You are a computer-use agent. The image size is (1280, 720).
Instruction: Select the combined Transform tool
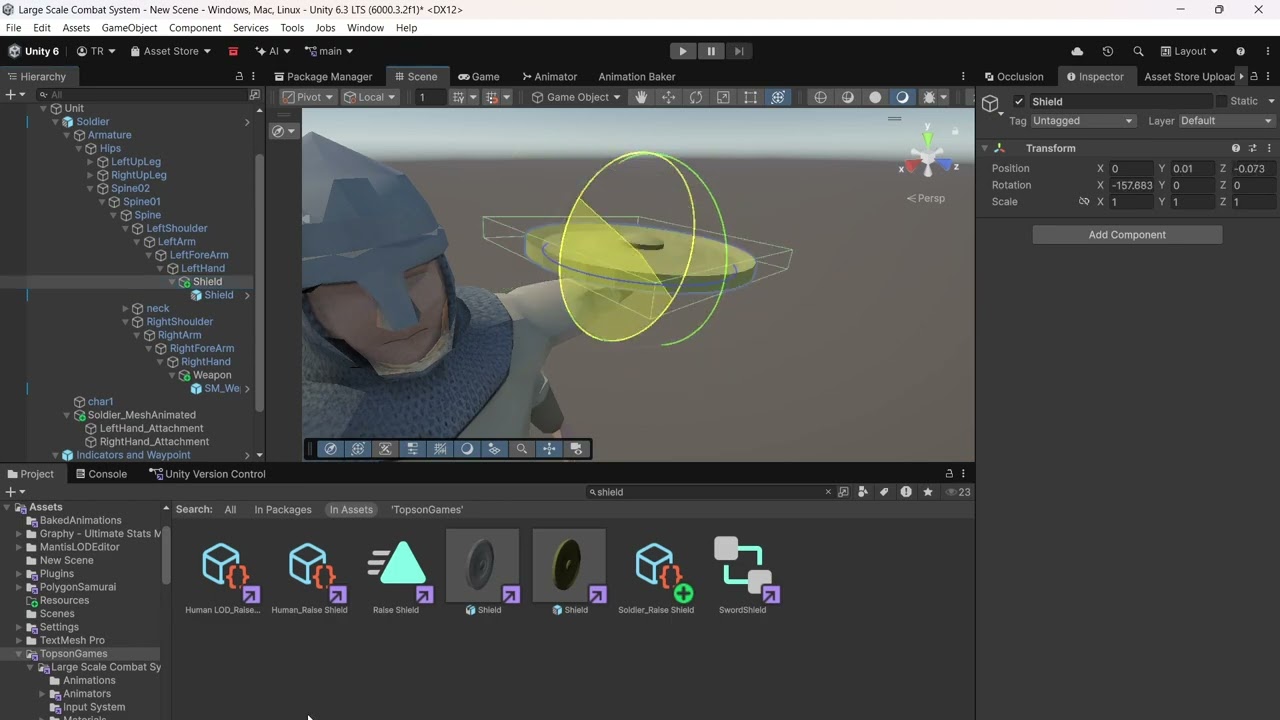pos(778,97)
